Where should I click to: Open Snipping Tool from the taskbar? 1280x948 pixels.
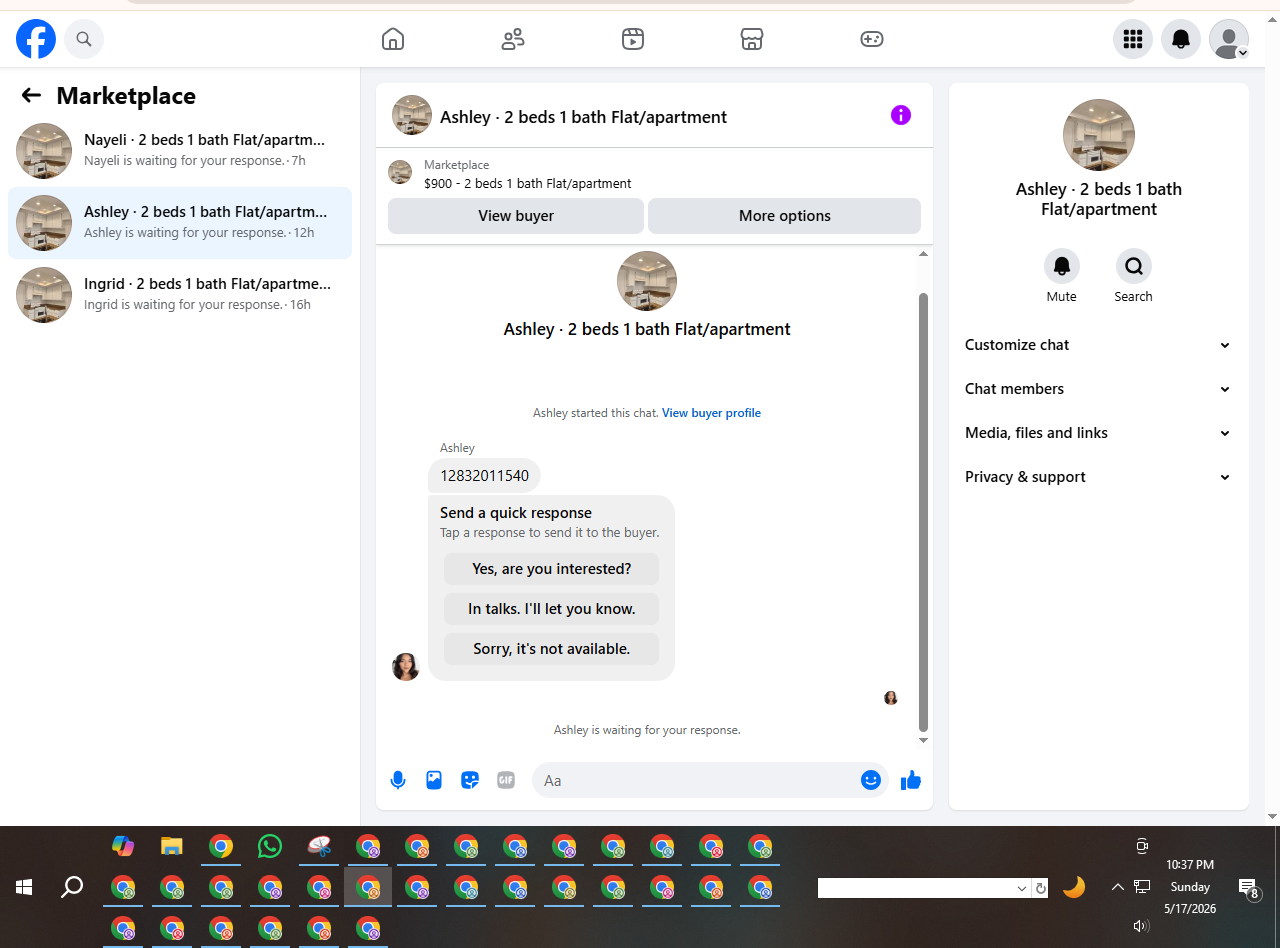(319, 846)
